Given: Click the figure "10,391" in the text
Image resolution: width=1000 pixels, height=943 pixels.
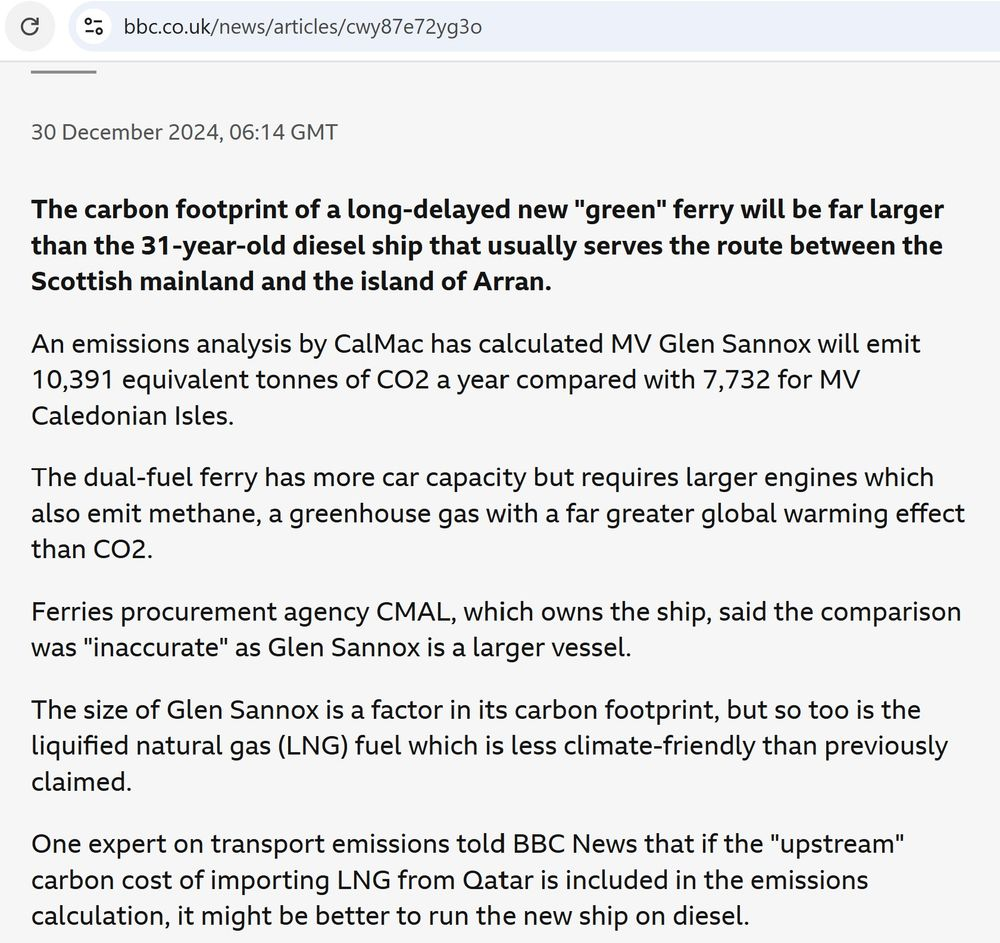Looking at the screenshot, I should [x=70, y=380].
